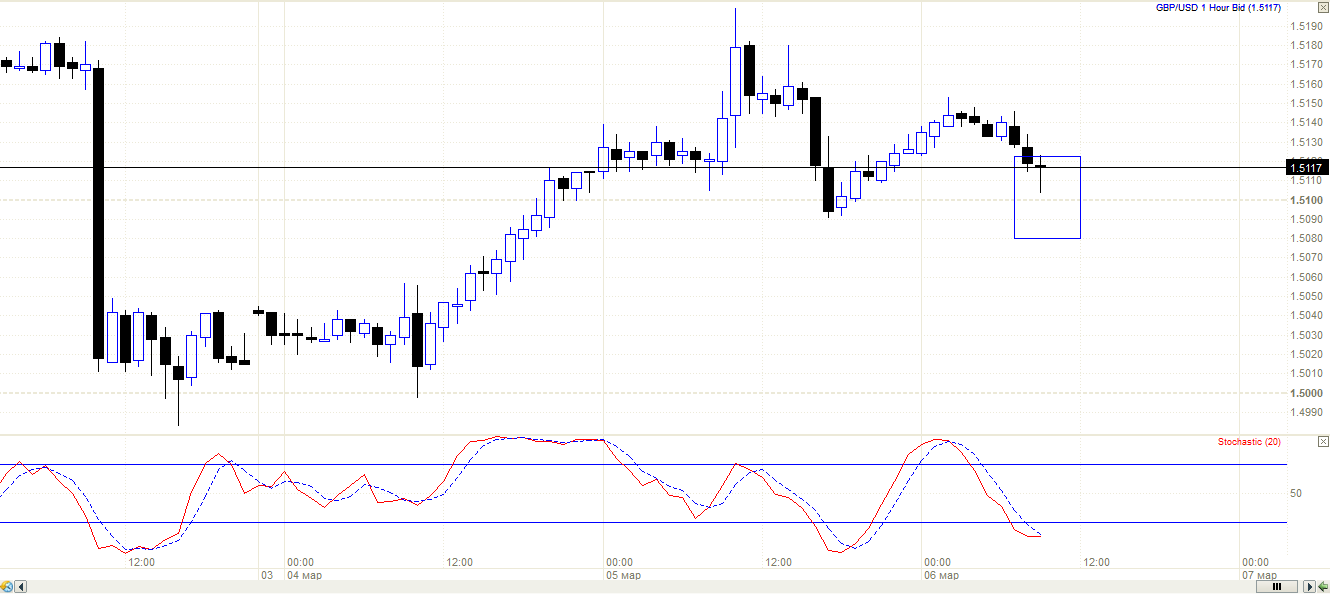This screenshot has width=1330, height=594.
Task: Click the 1.5000 level on price axis
Action: tap(1306, 393)
